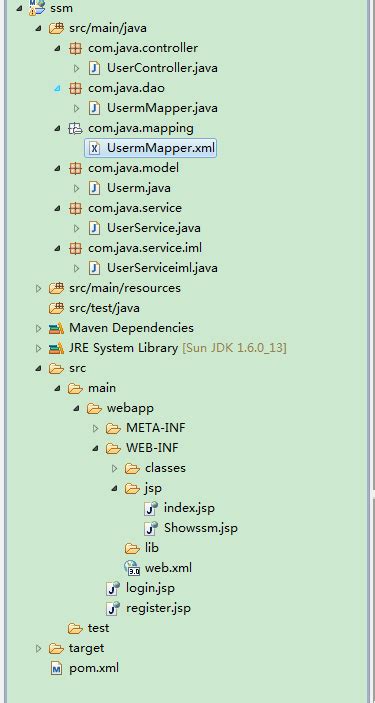This screenshot has height=703, width=375.
Task: Select the UserServiceiml.java label
Action: 162,268
